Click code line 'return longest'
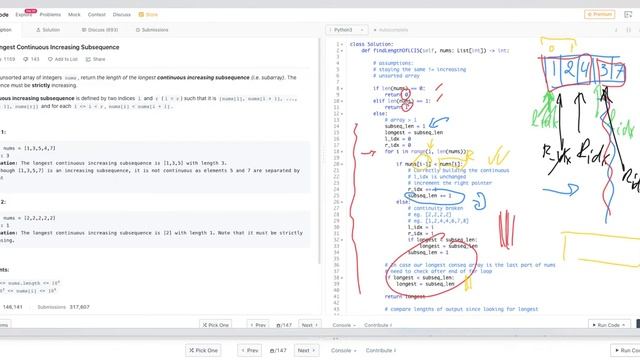 (404, 296)
